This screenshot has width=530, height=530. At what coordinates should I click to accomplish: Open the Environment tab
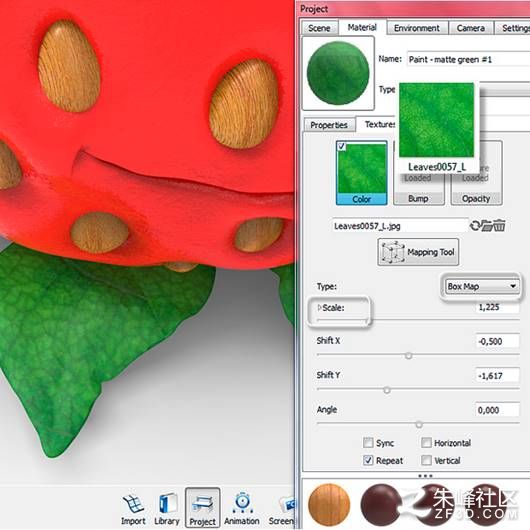point(417,28)
